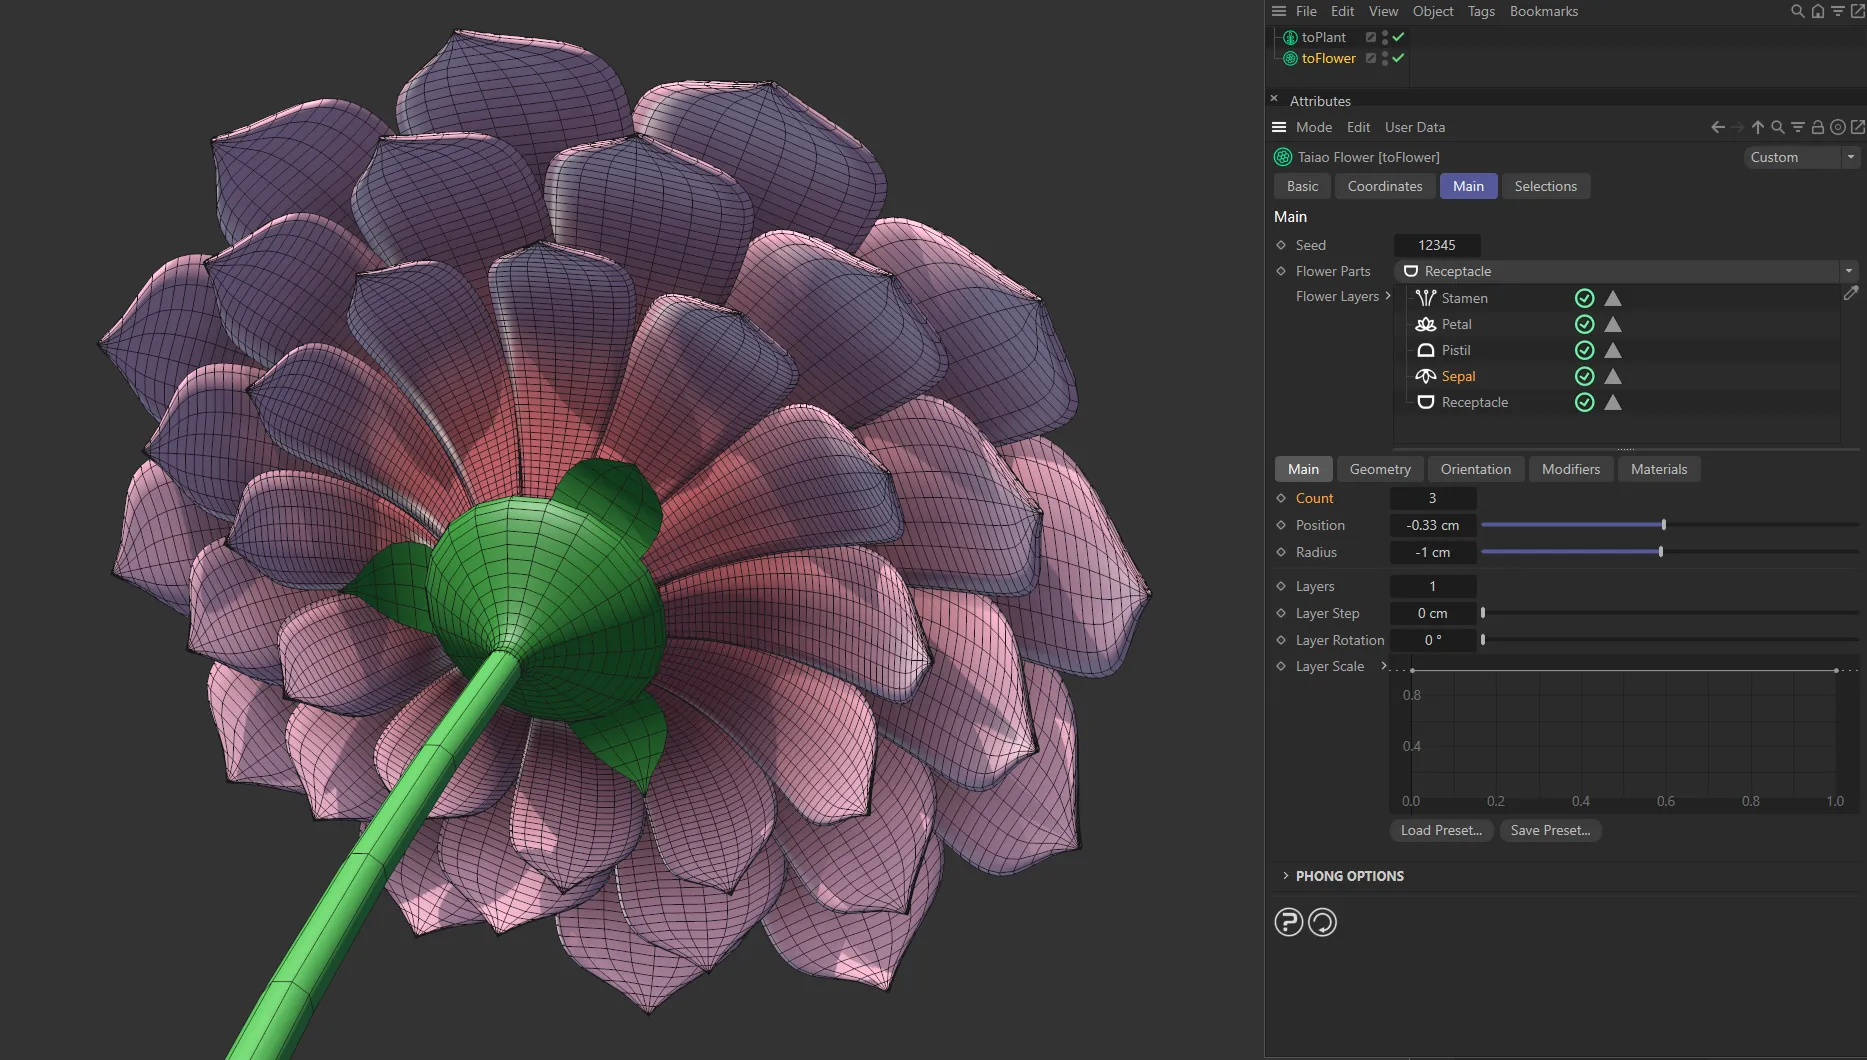Click the Load Preset button
The width and height of the screenshot is (1867, 1060).
point(1441,830)
